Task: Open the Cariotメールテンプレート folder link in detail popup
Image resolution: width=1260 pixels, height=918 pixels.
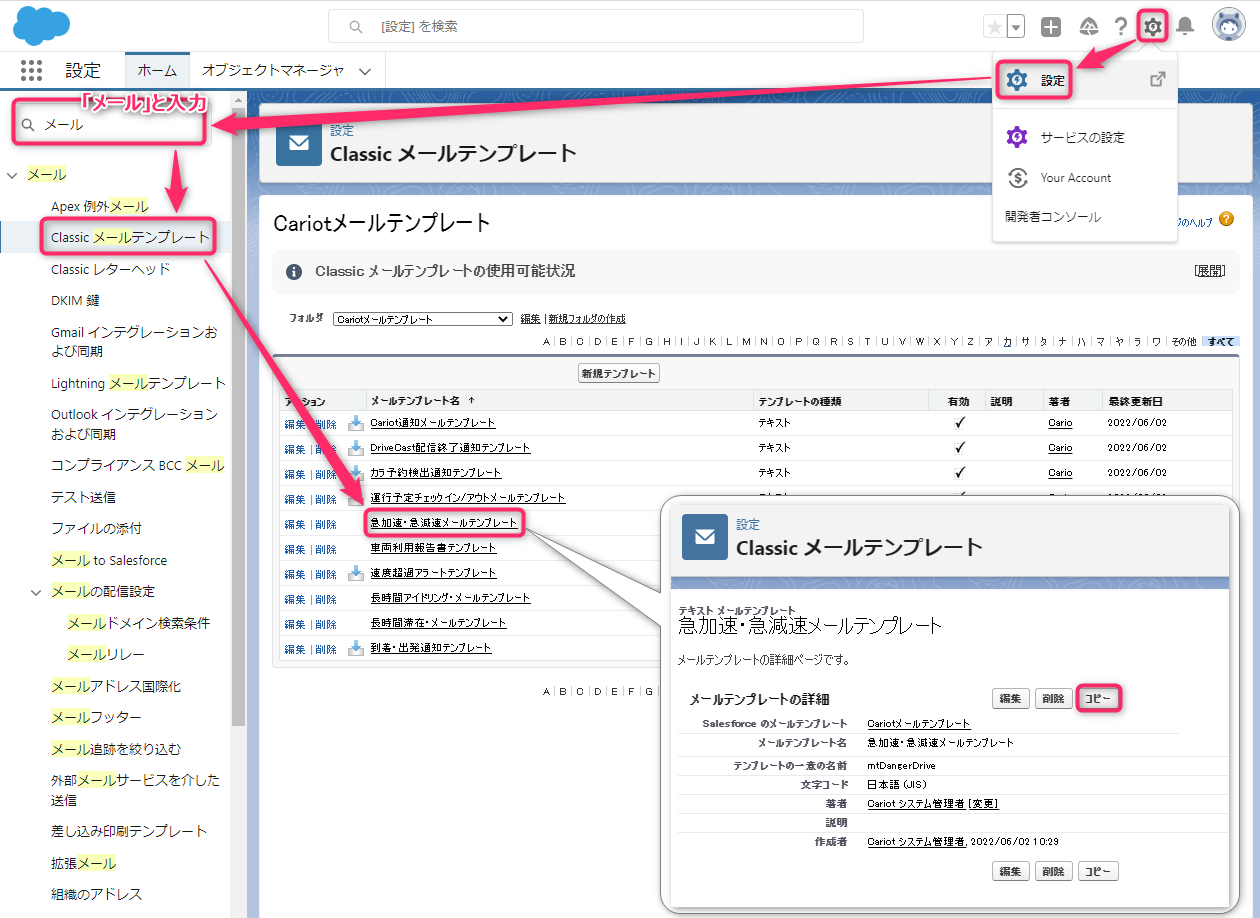Action: (x=918, y=723)
